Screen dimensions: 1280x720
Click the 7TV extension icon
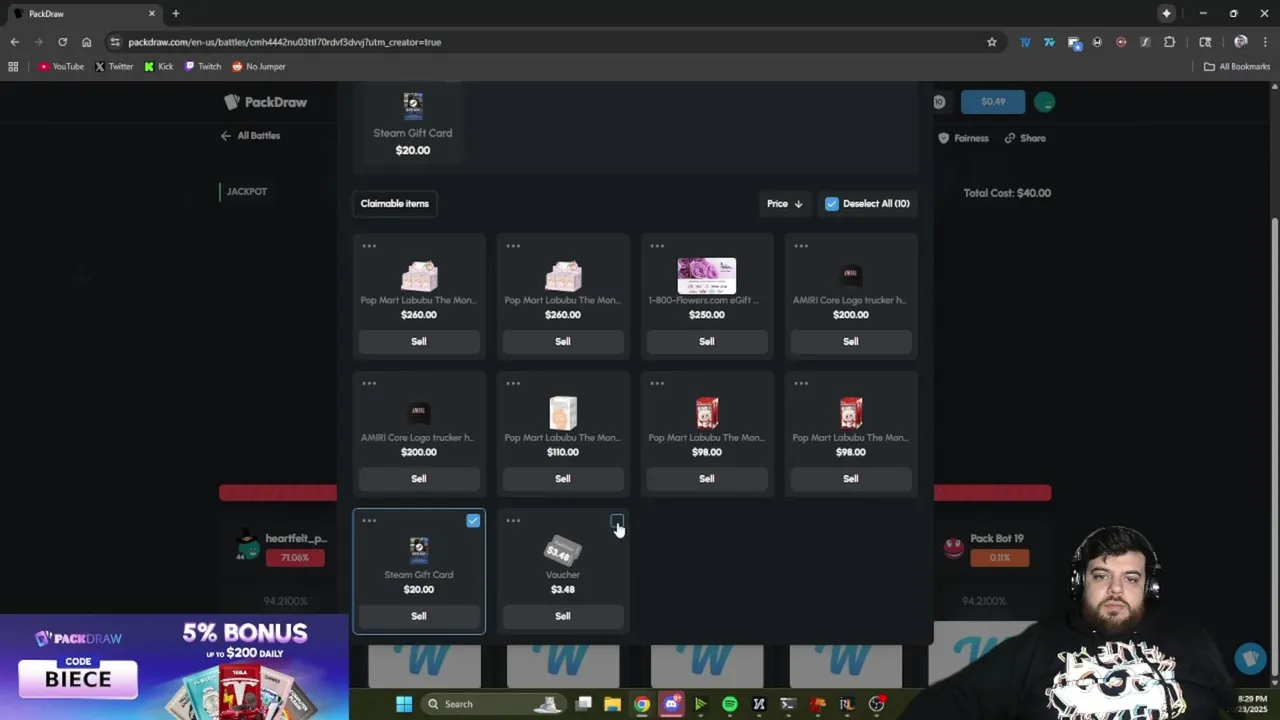pyautogui.click(x=1049, y=42)
